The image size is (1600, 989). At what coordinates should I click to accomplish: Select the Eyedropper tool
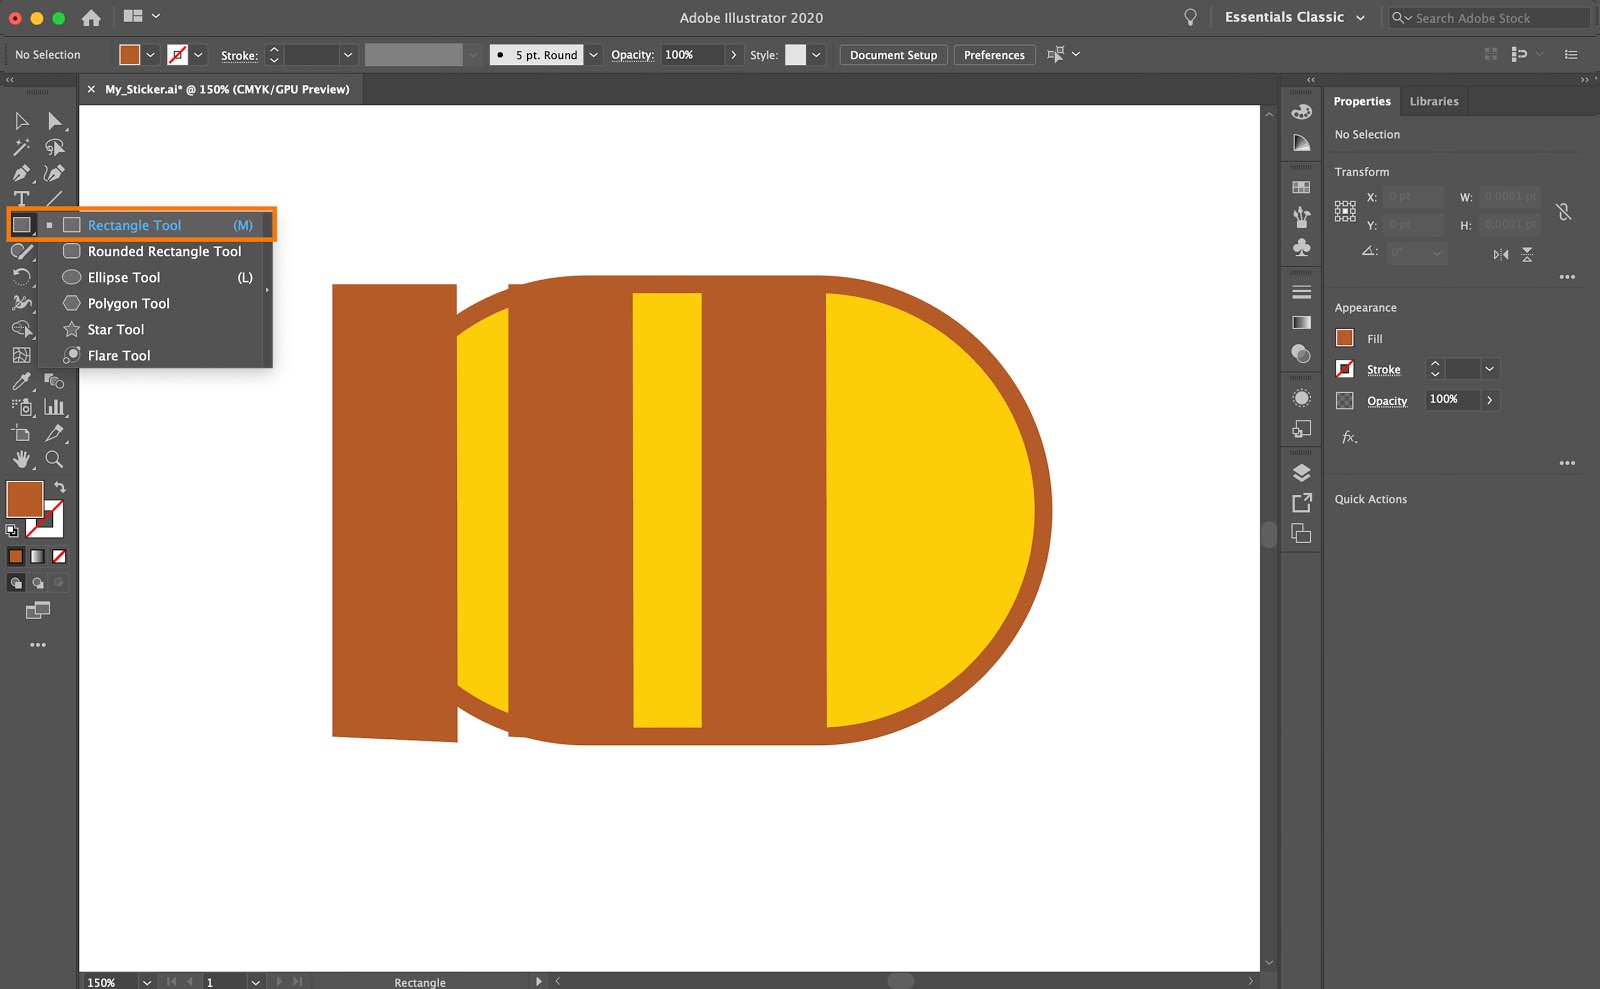click(x=21, y=381)
